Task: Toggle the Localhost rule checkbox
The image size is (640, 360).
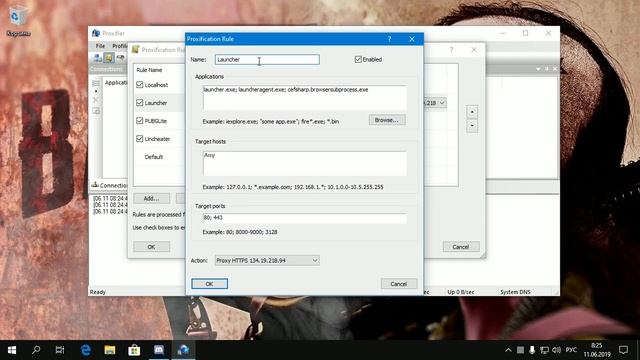Action: (140, 84)
